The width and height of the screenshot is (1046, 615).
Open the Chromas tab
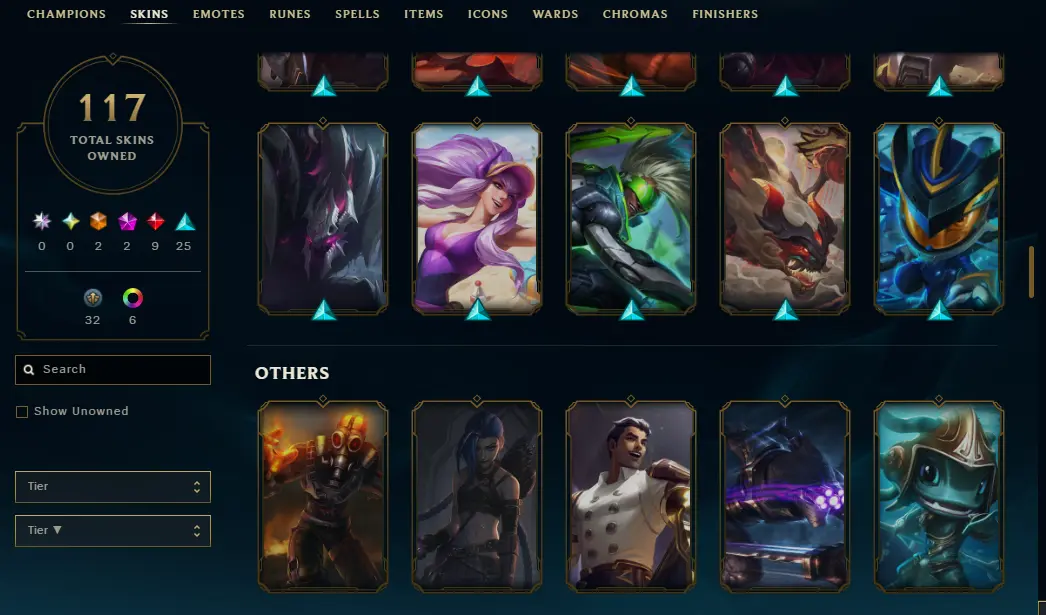coord(634,14)
